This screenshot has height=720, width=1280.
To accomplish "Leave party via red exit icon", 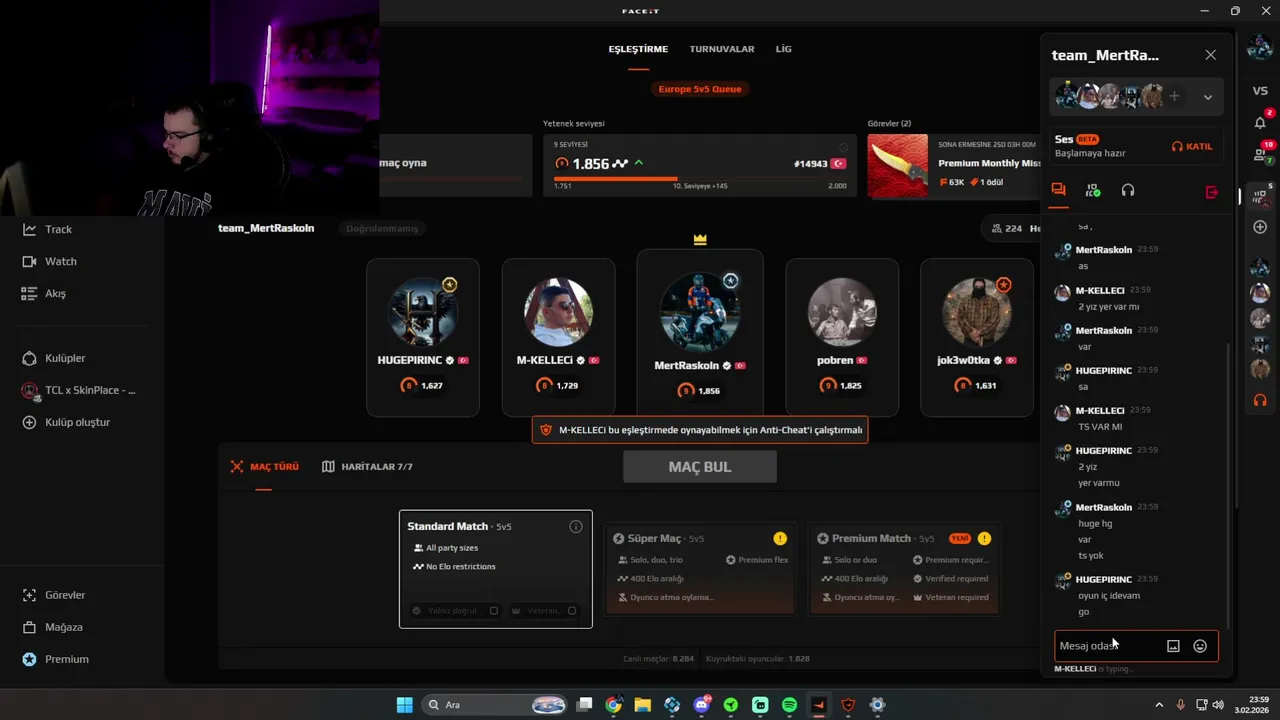I will (x=1212, y=192).
